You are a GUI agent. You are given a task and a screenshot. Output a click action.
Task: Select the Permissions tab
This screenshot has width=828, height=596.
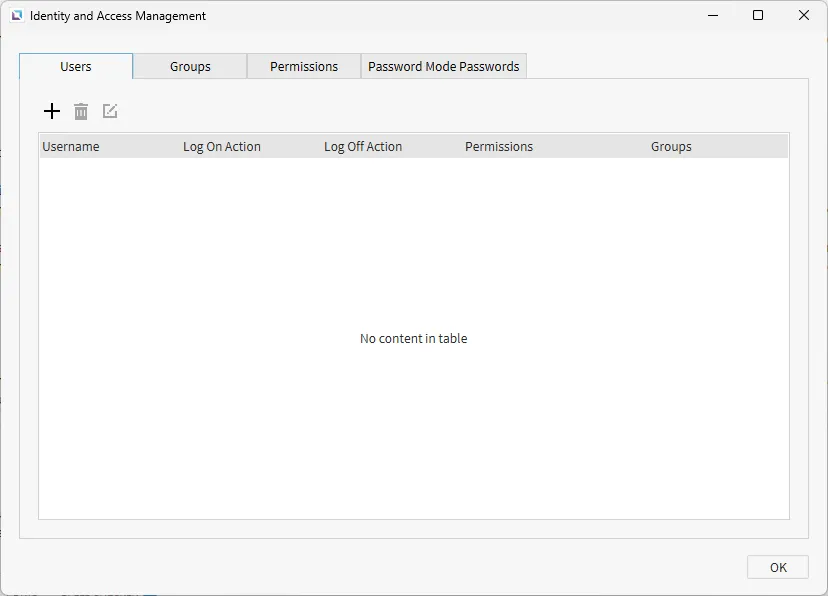304,66
